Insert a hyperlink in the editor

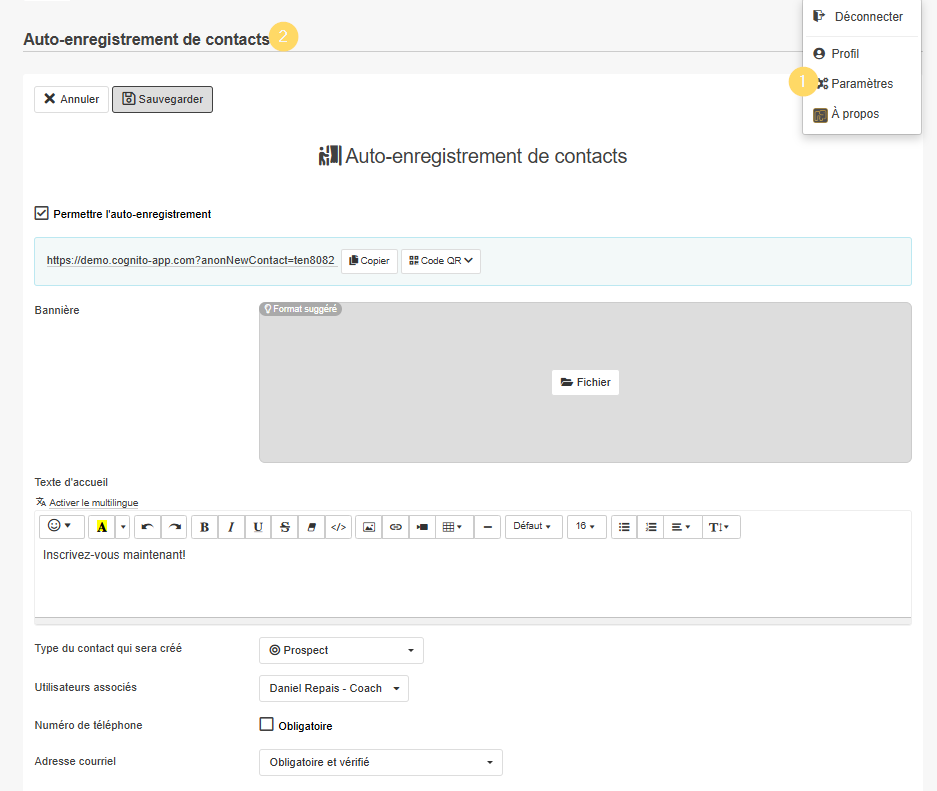[x=396, y=527]
